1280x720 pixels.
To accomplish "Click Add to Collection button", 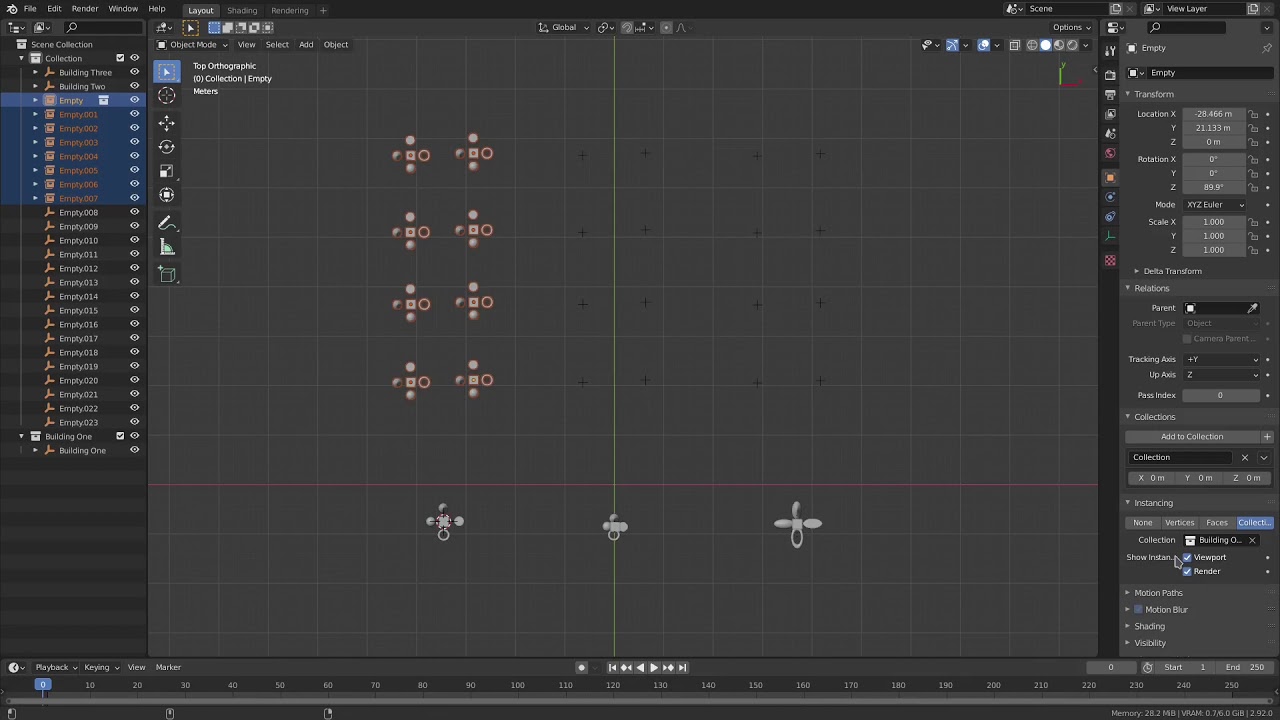I will (x=1192, y=437).
